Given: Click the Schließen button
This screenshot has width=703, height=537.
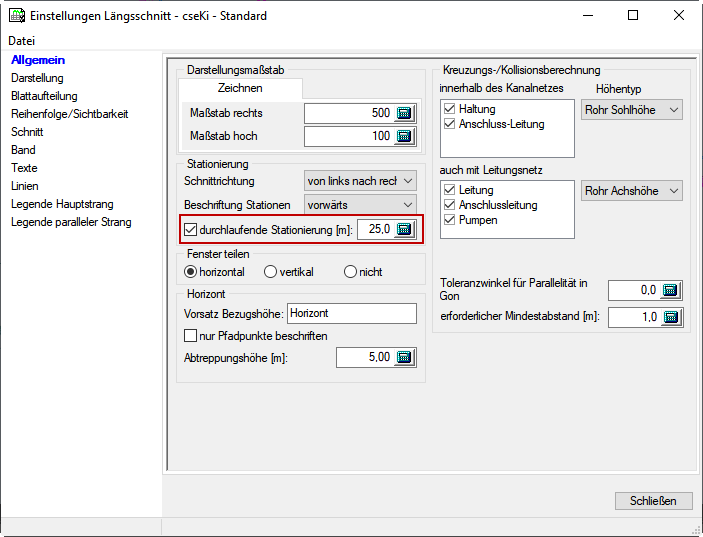Looking at the screenshot, I should click(x=653, y=500).
